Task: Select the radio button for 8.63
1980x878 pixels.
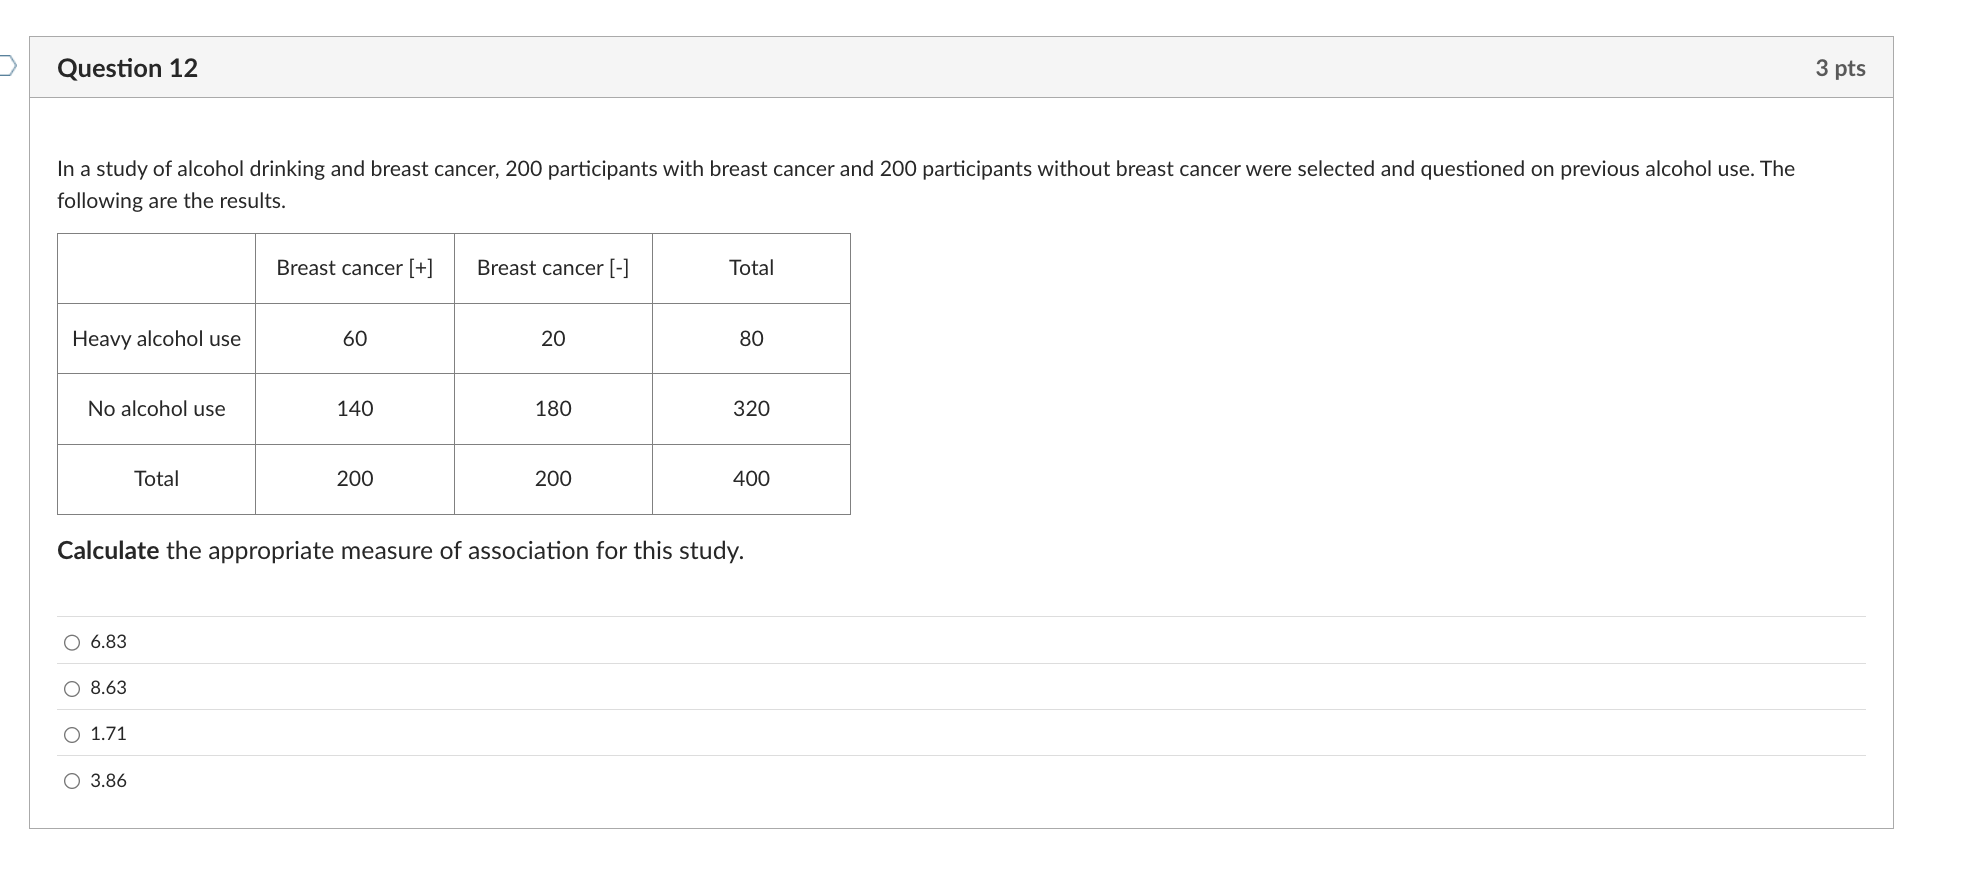Action: tap(71, 687)
